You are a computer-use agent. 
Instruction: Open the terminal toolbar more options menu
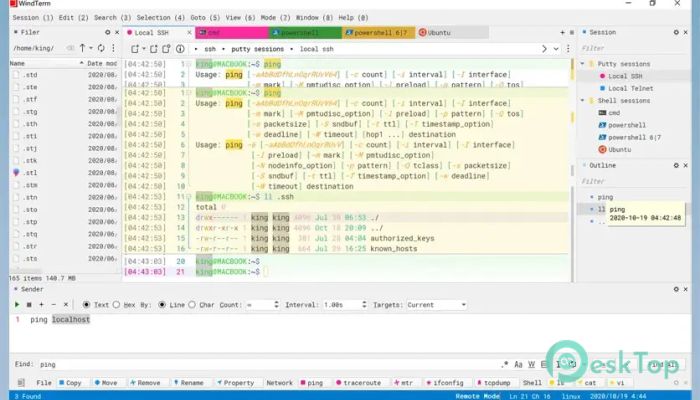tap(568, 49)
